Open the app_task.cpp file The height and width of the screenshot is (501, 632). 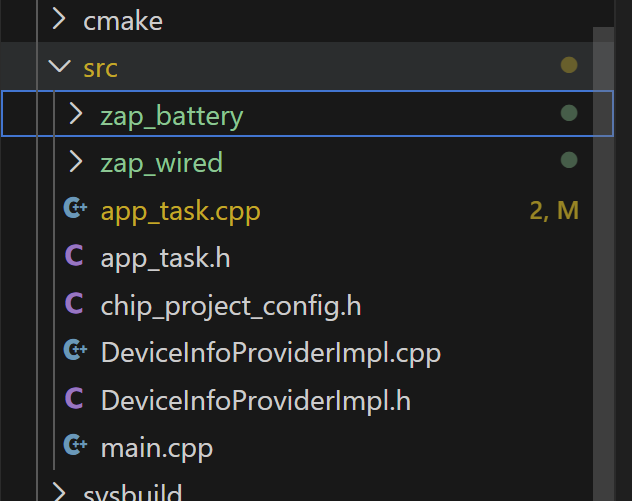(x=180, y=211)
